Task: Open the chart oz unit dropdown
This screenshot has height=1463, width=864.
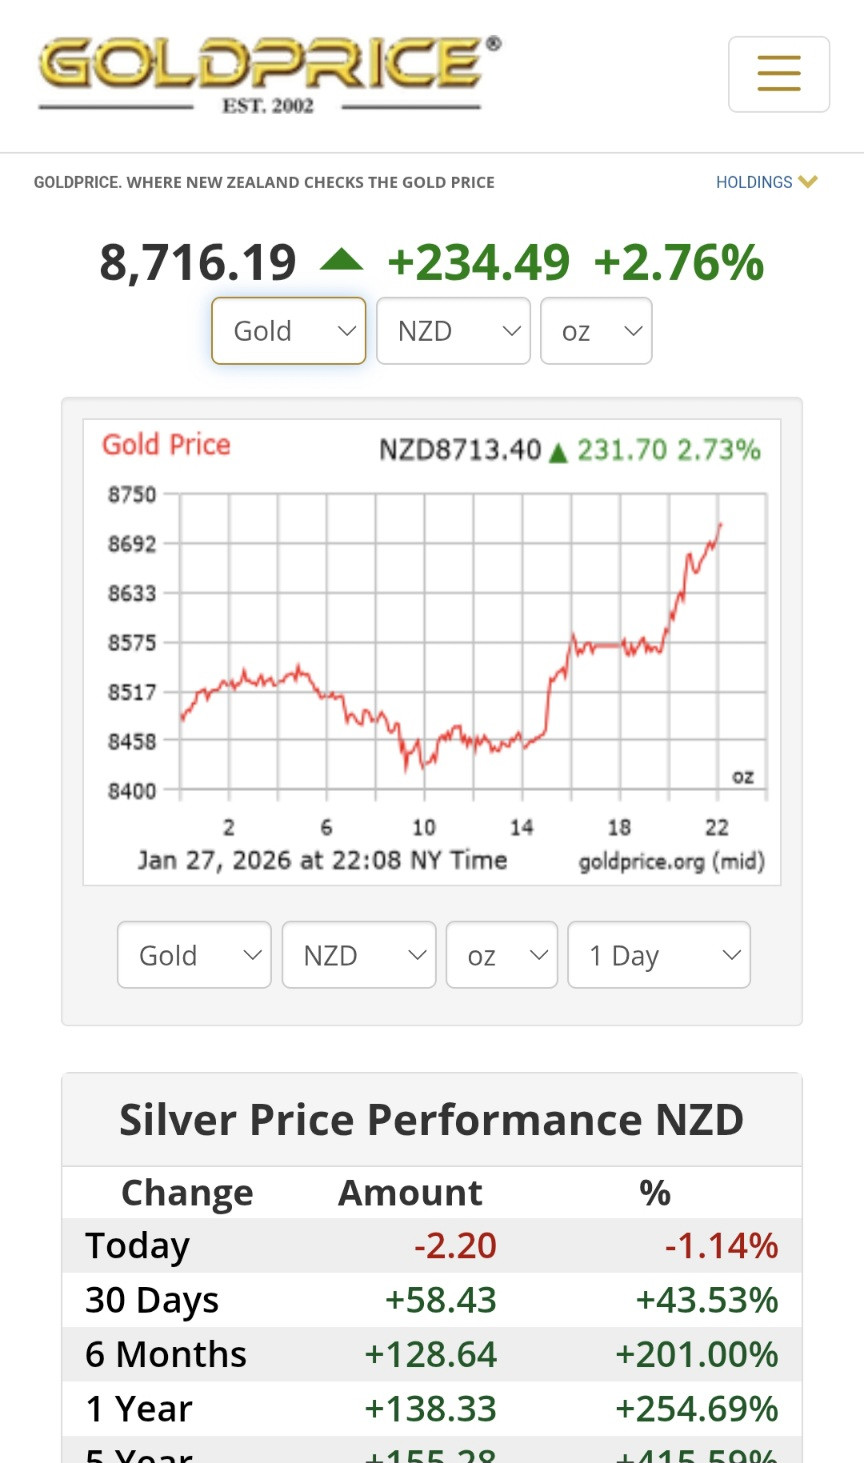Action: [x=501, y=955]
